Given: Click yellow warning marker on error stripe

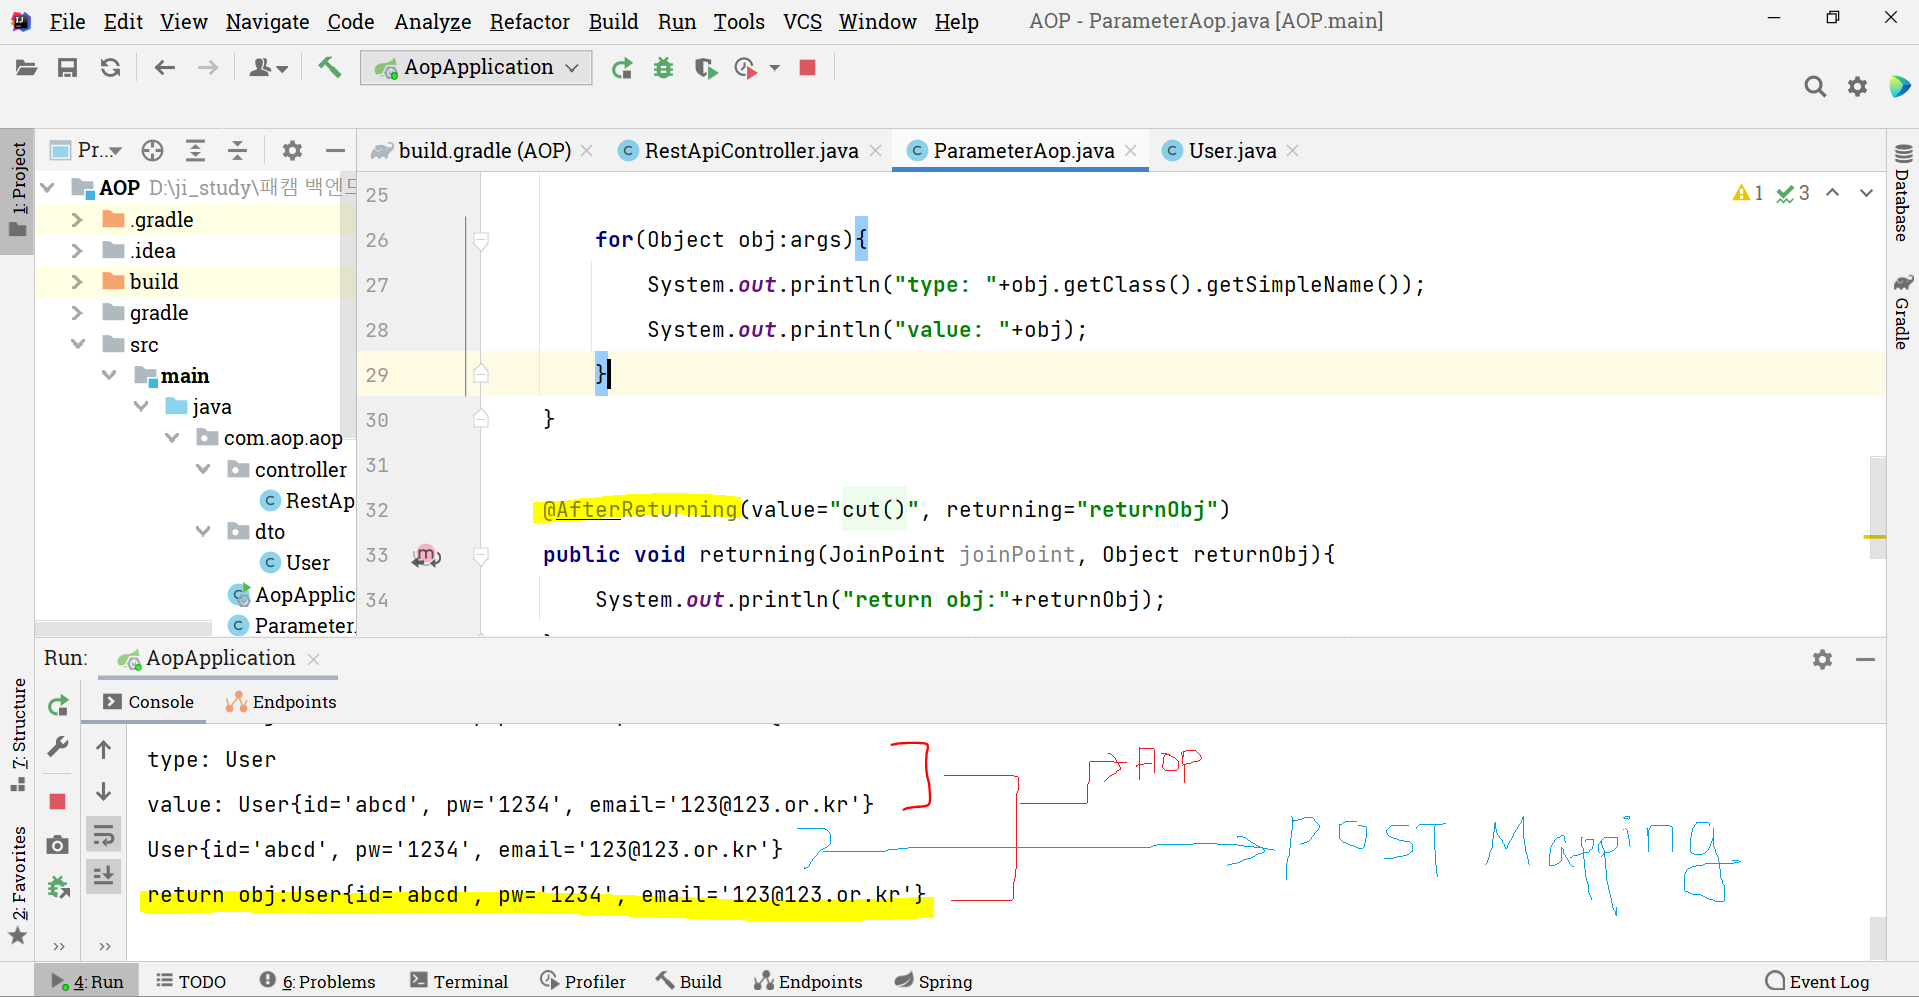Looking at the screenshot, I should (1875, 538).
